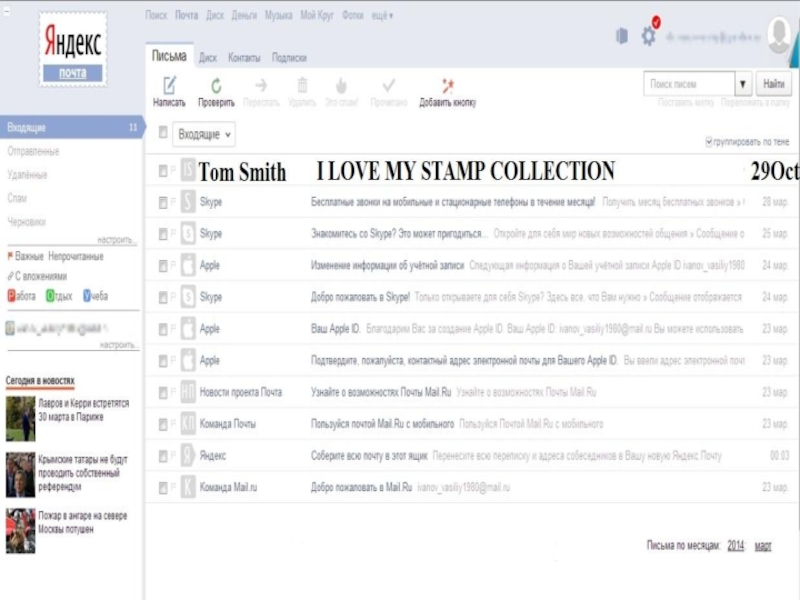800x600 pixels.
Task: Click the Добавить кнопку icon
Action: click(447, 85)
